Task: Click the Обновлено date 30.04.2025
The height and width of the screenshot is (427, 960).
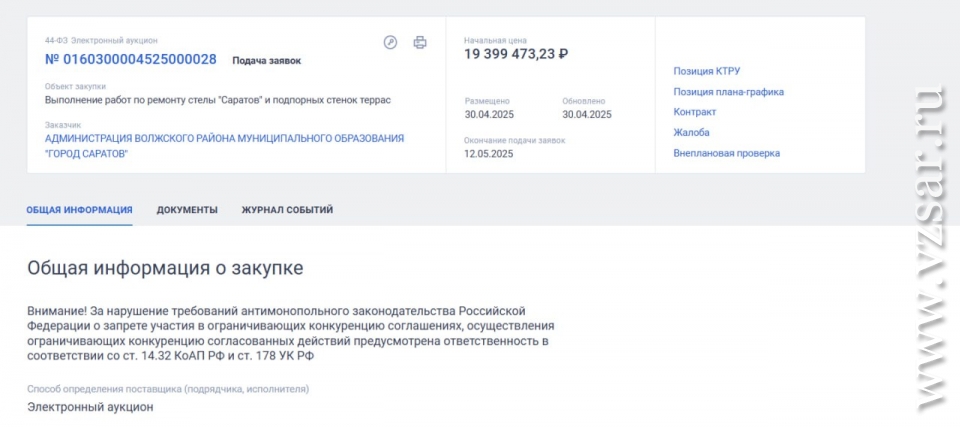Action: click(587, 115)
